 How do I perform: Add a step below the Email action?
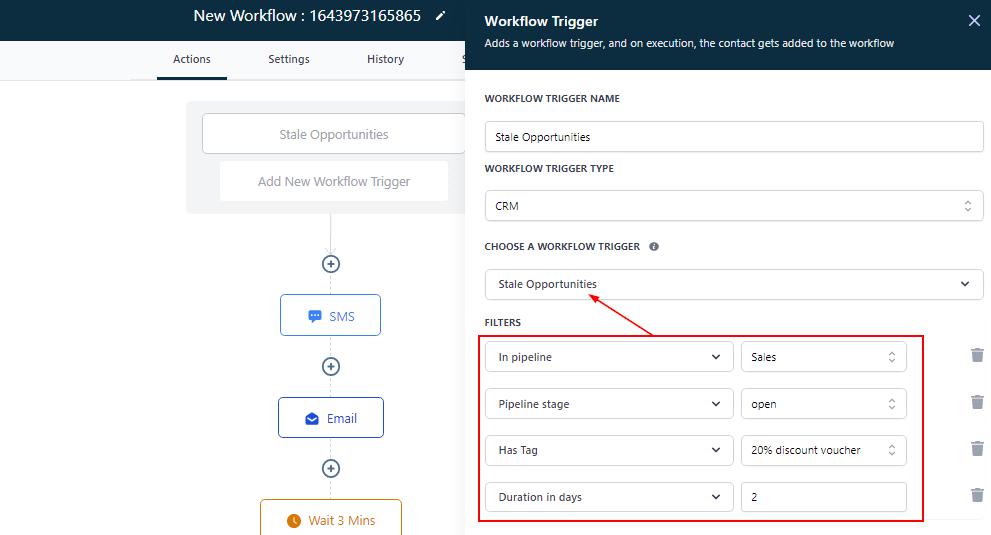coord(331,468)
